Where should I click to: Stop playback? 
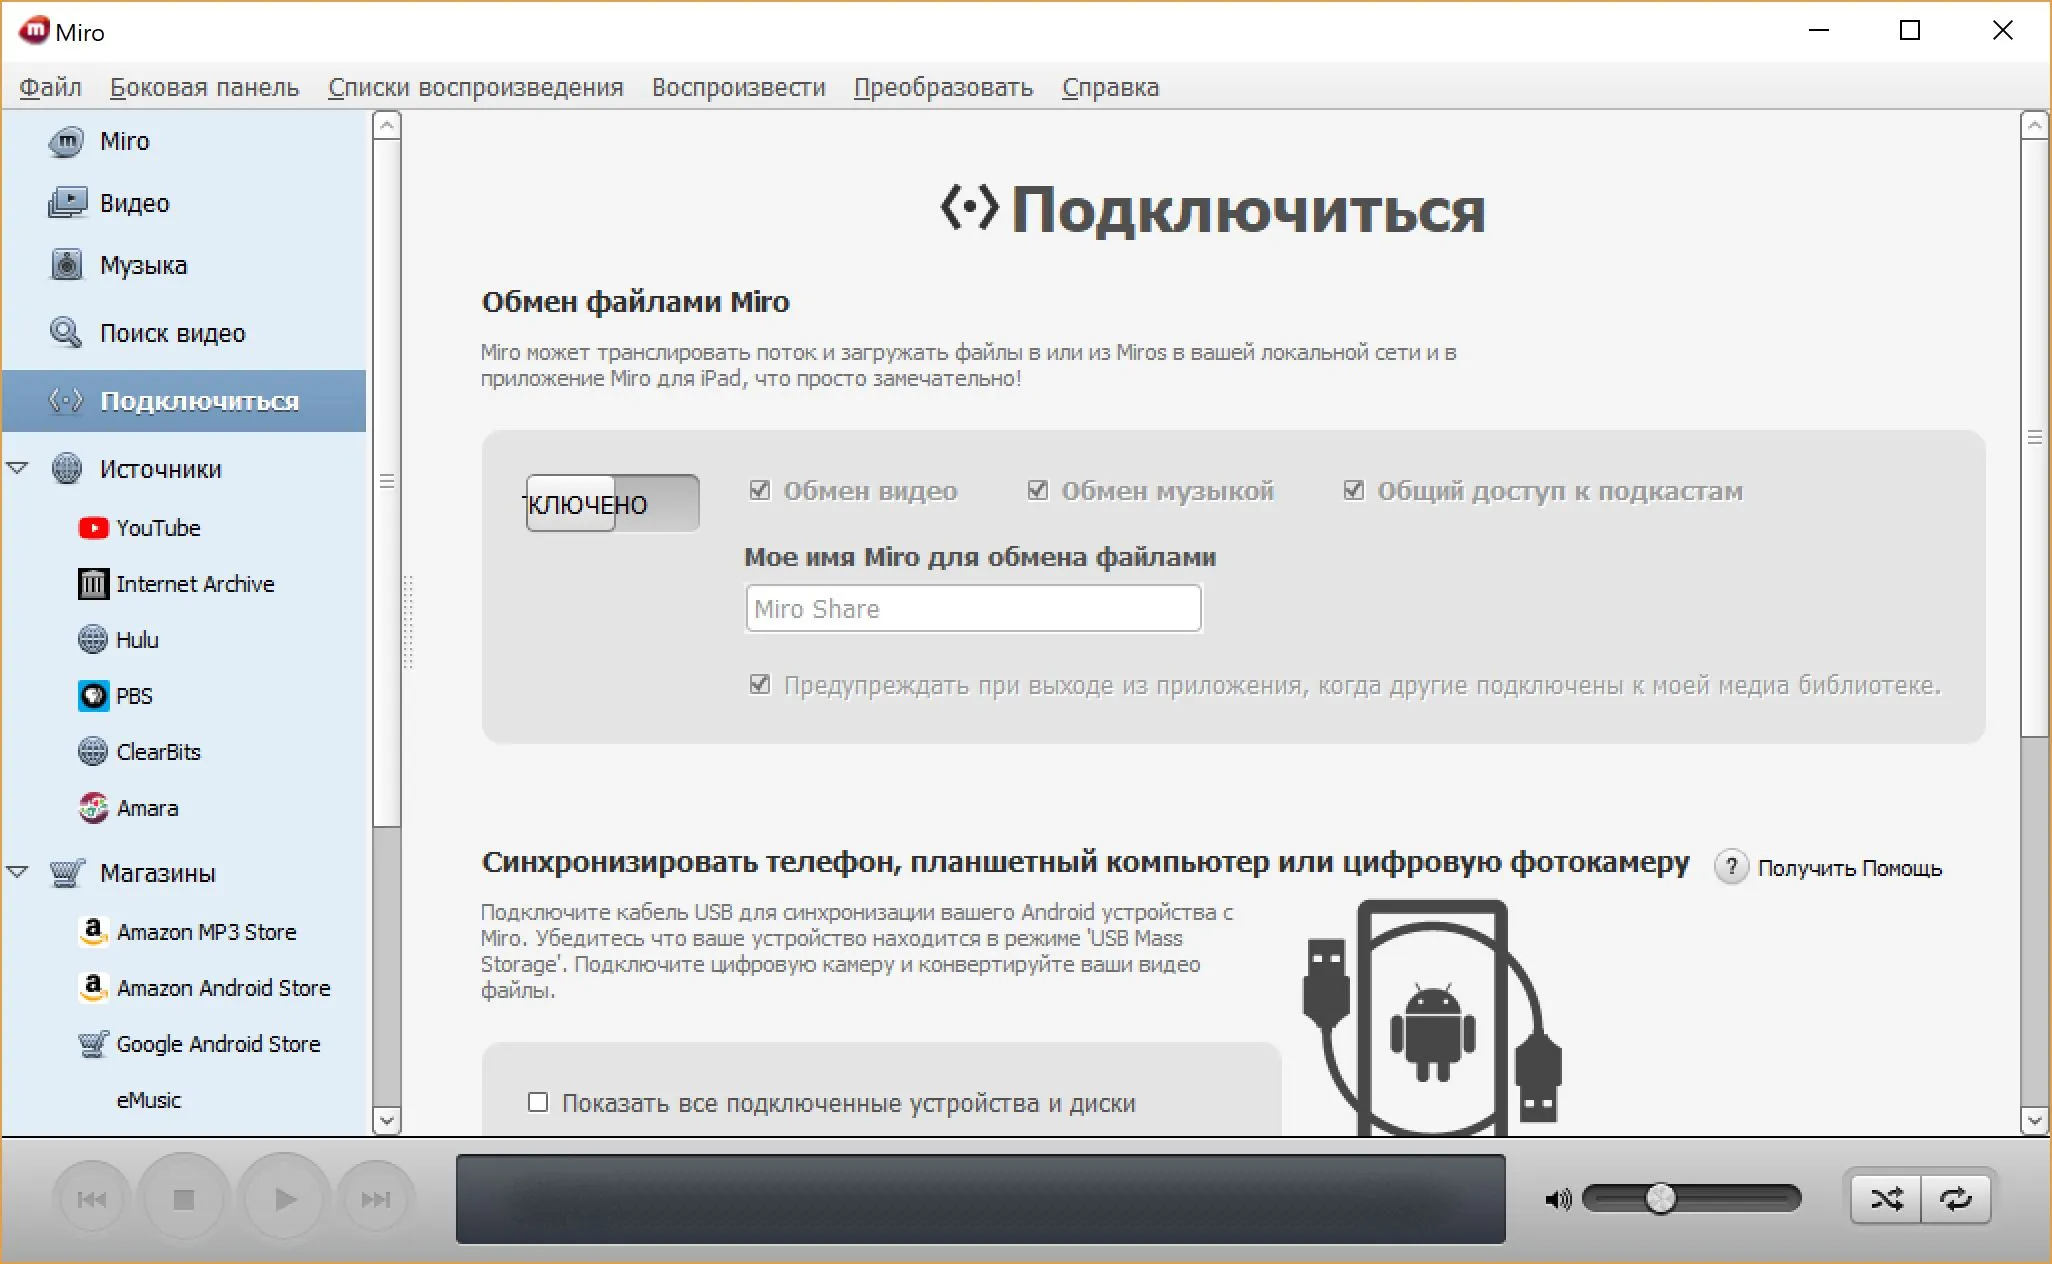[x=184, y=1199]
